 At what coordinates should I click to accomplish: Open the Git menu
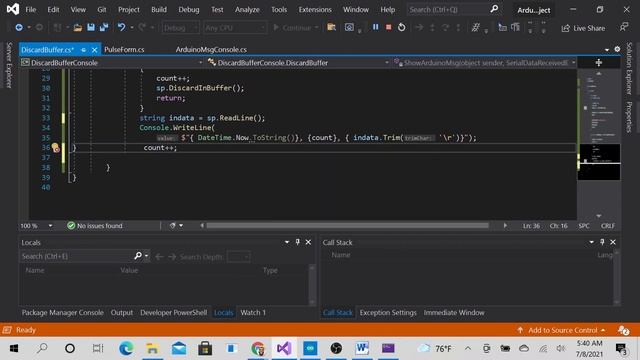coord(102,9)
